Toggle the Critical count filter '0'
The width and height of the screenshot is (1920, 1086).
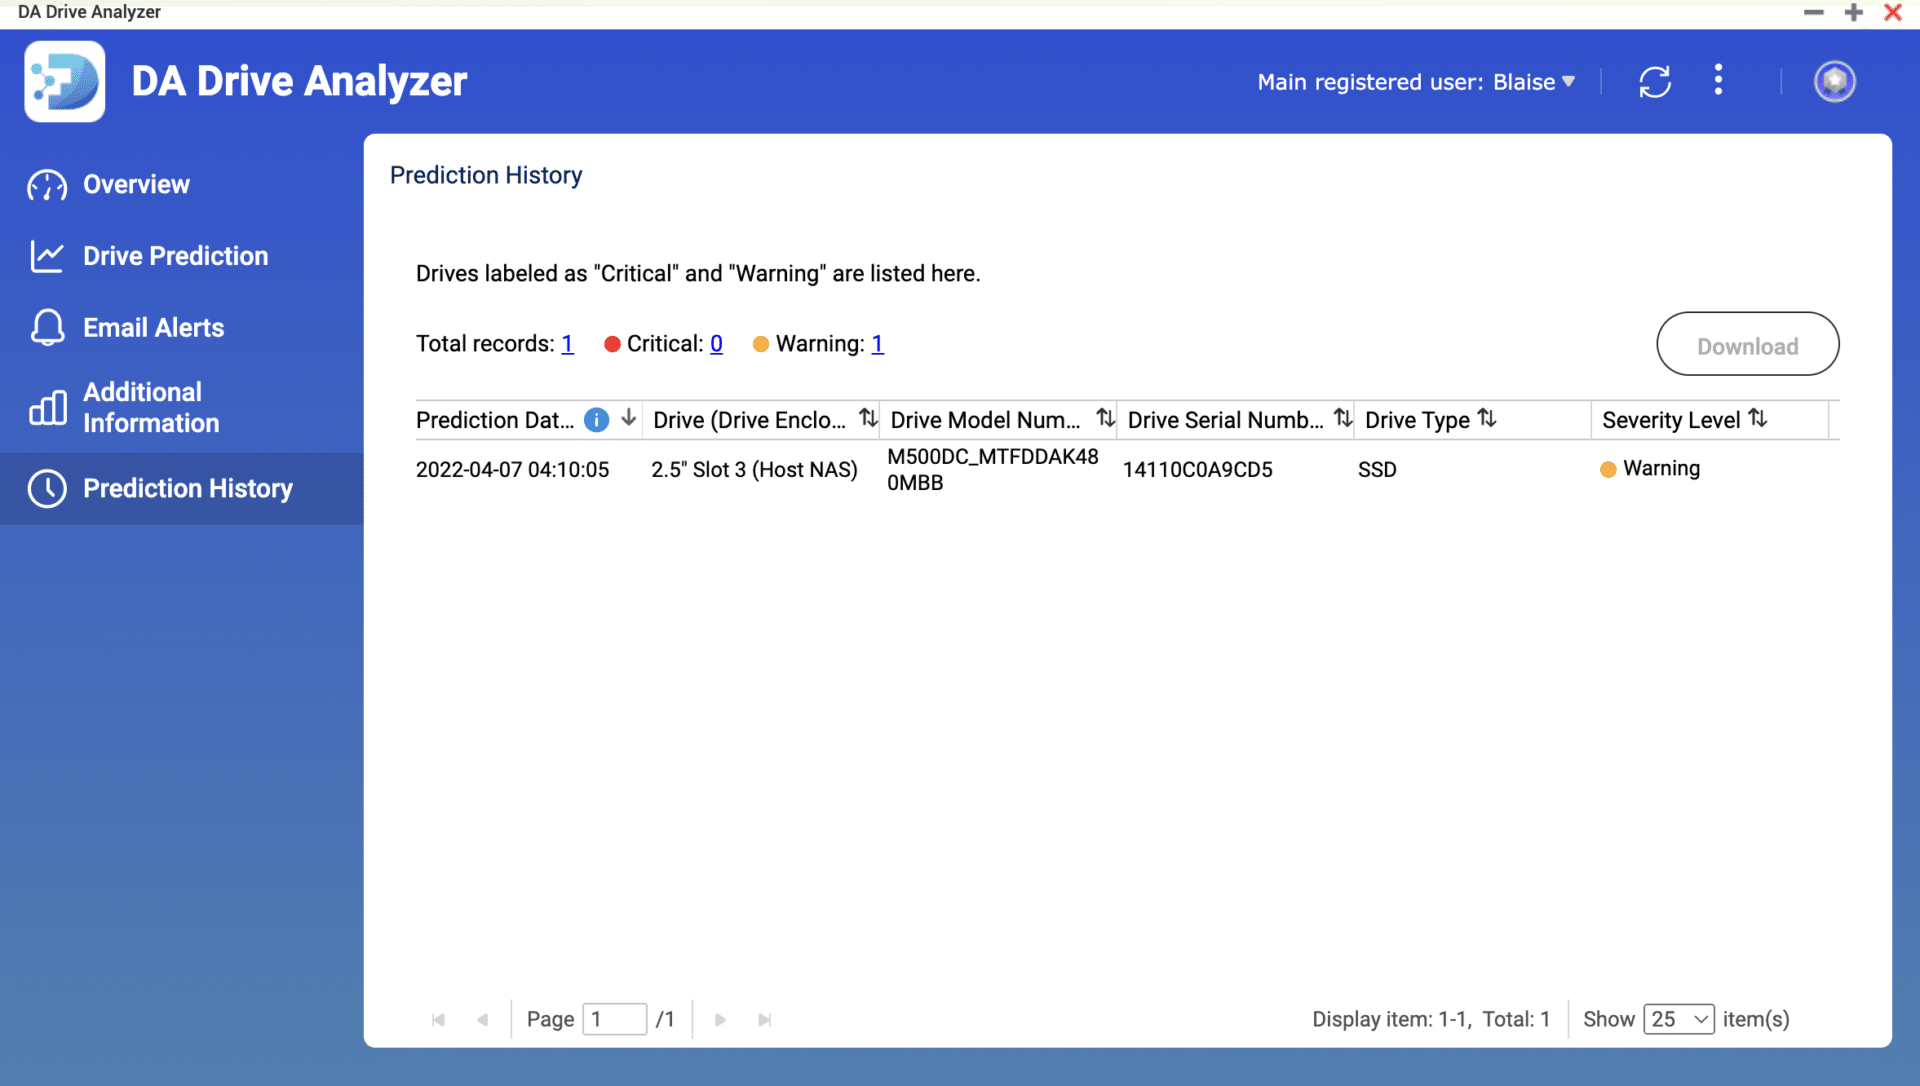click(715, 343)
